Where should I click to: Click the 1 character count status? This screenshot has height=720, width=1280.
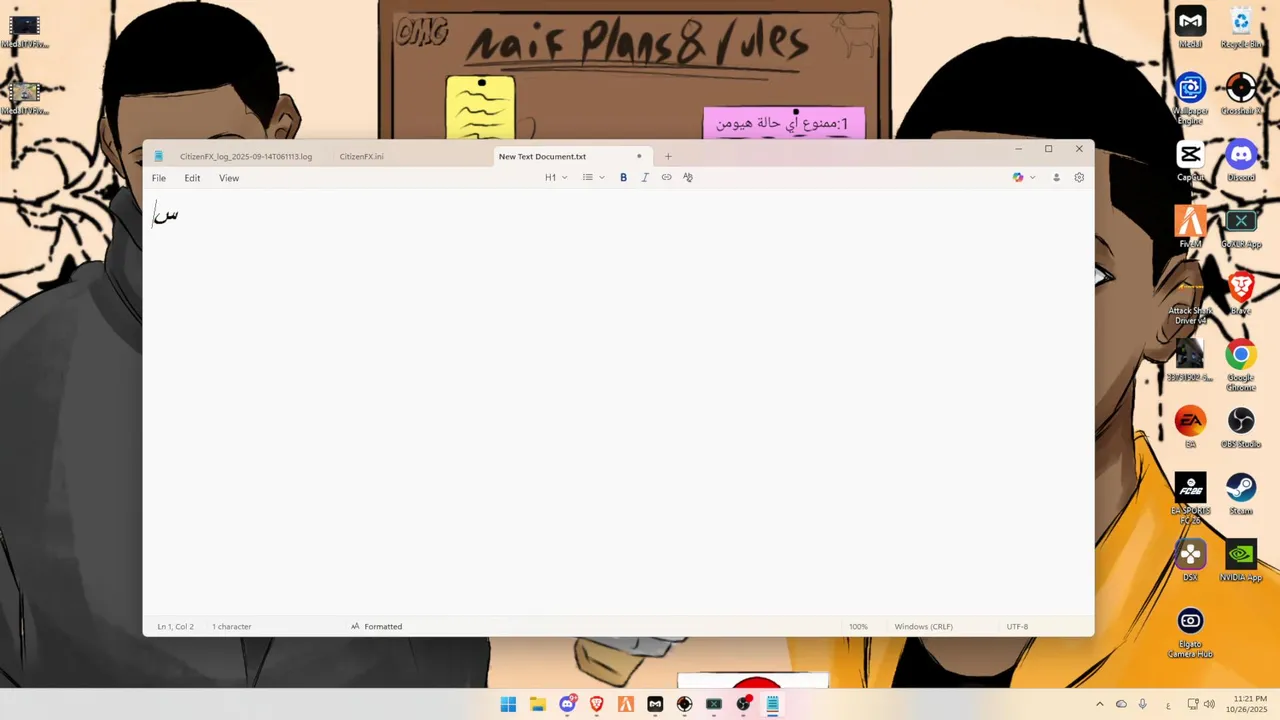click(x=231, y=627)
